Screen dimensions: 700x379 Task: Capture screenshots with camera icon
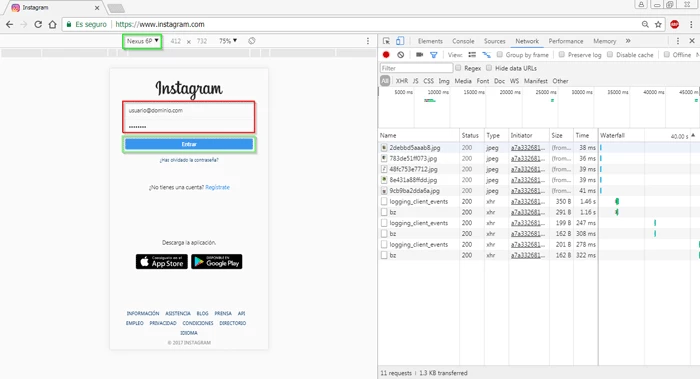click(419, 54)
